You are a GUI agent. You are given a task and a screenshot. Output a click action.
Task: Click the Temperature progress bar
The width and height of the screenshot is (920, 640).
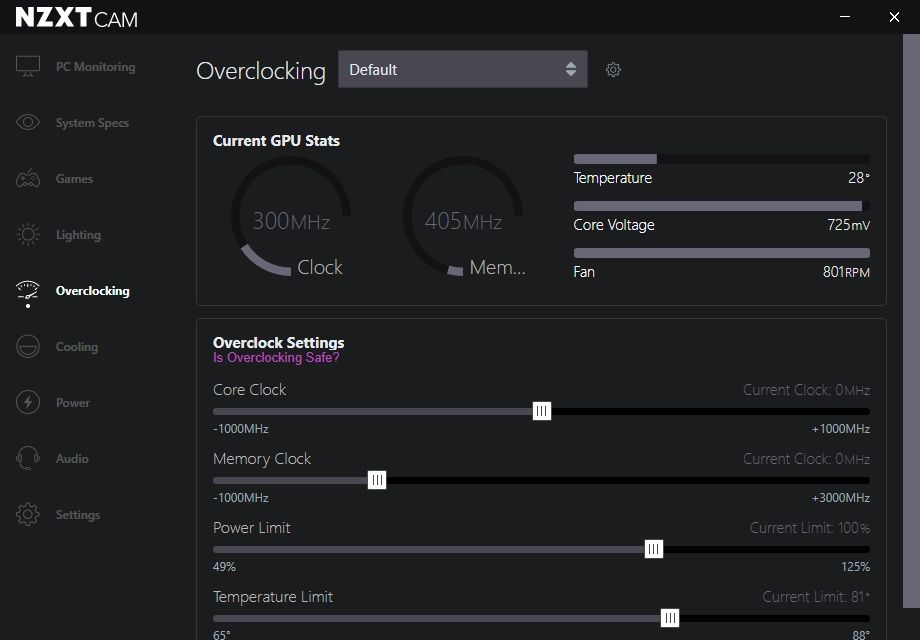(x=722, y=159)
